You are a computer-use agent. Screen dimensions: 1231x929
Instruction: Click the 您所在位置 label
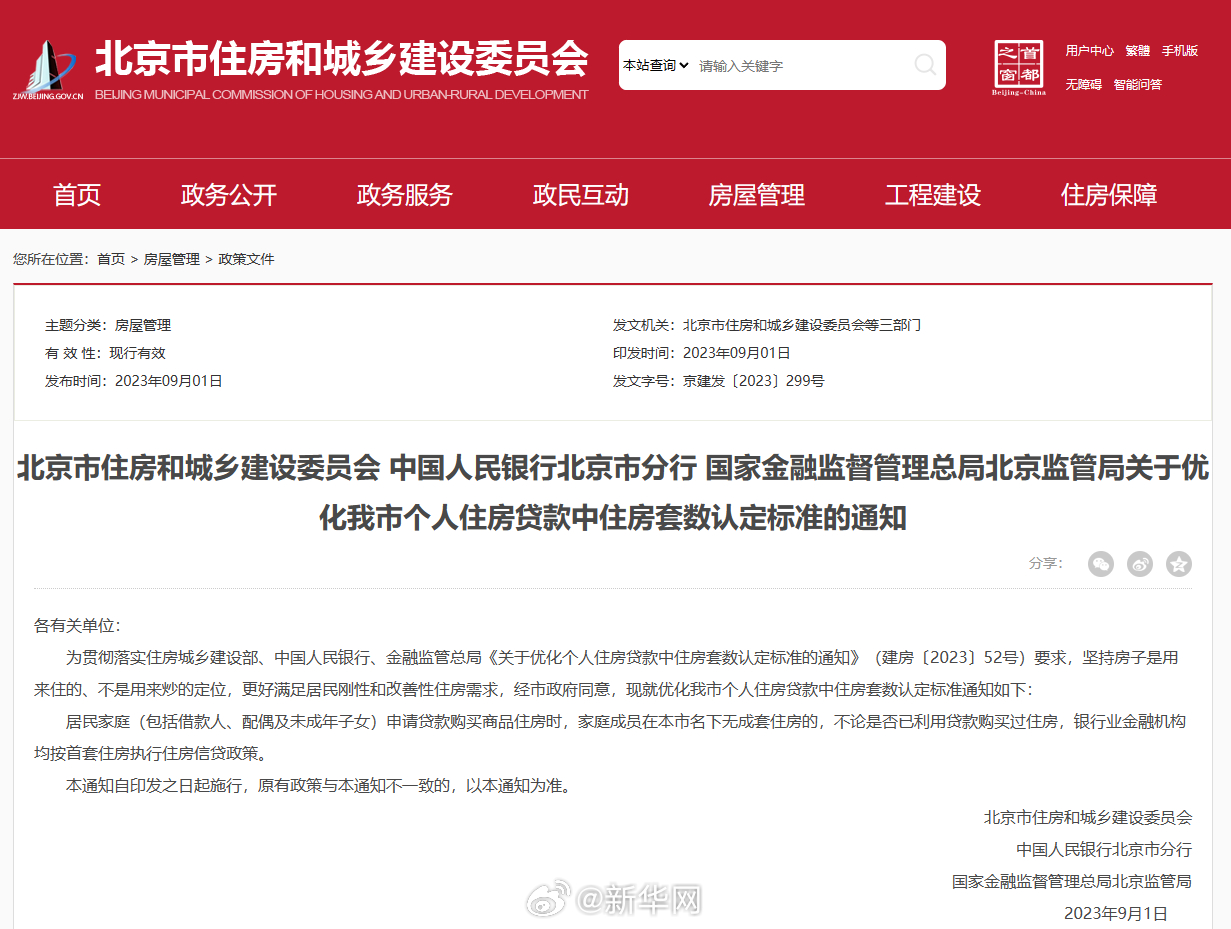[51, 259]
